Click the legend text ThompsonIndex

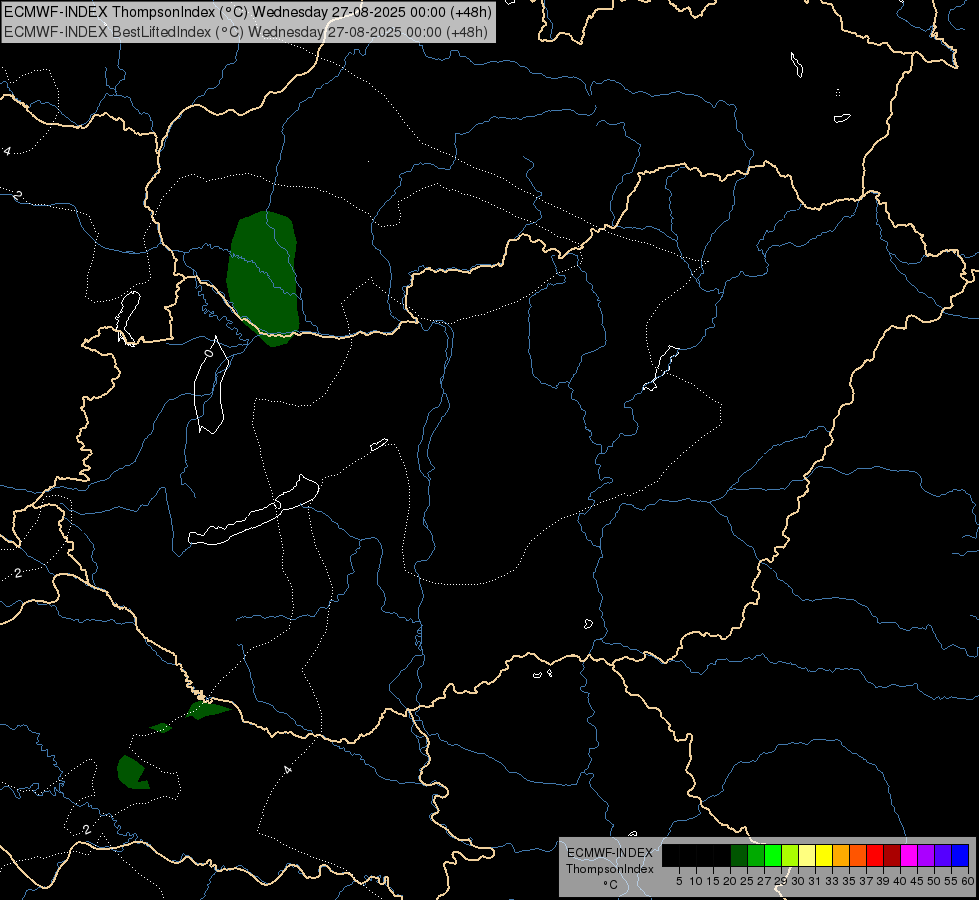point(609,869)
